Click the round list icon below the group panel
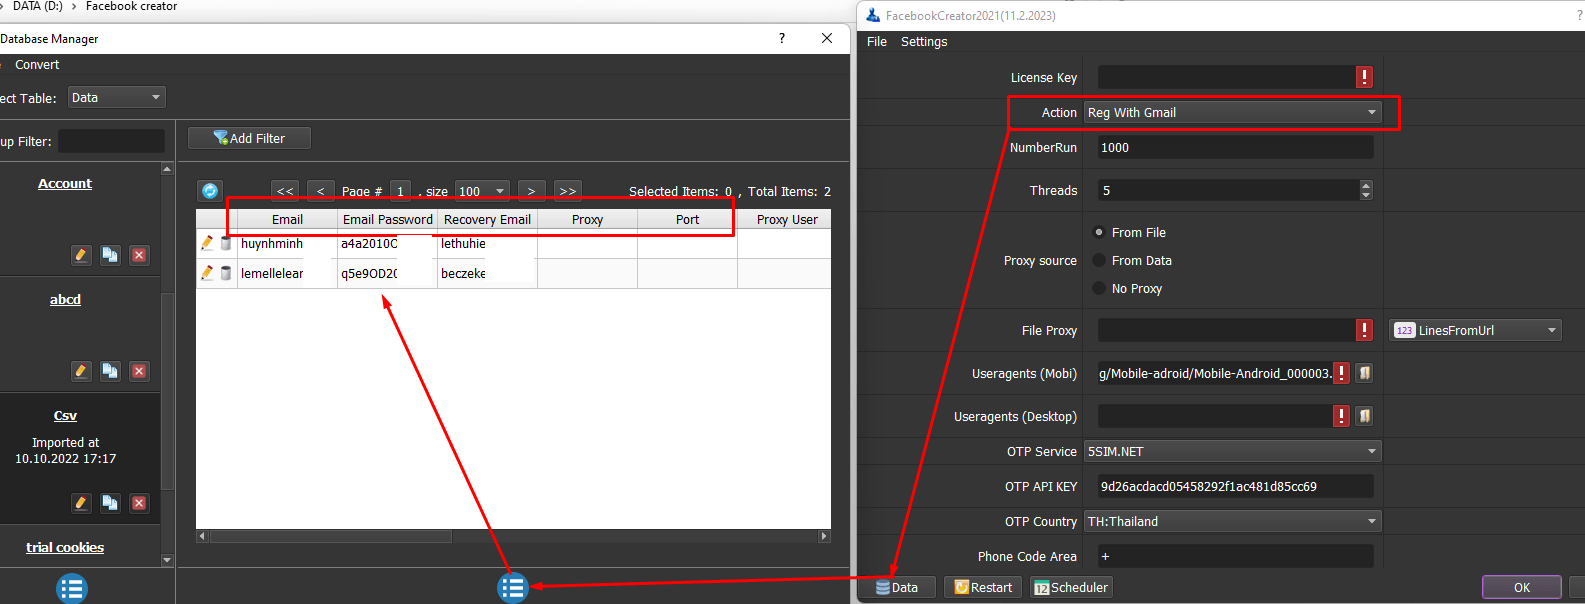 (72, 589)
